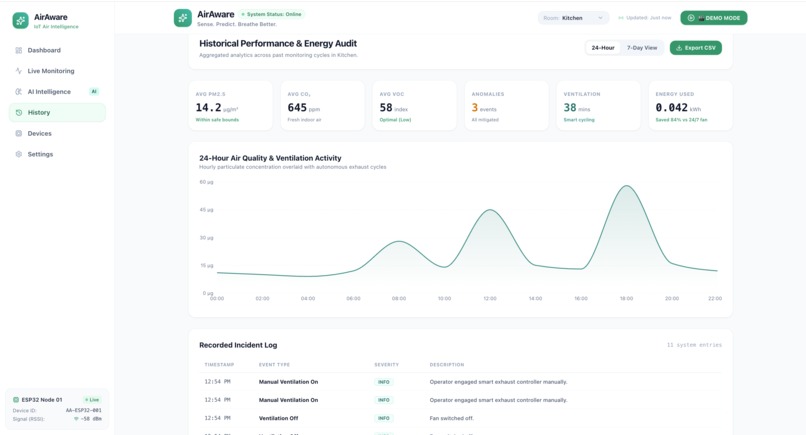Click the '24-Hour Air Quality & Ventilation Activity' title
The image size is (806, 435).
coord(270,158)
